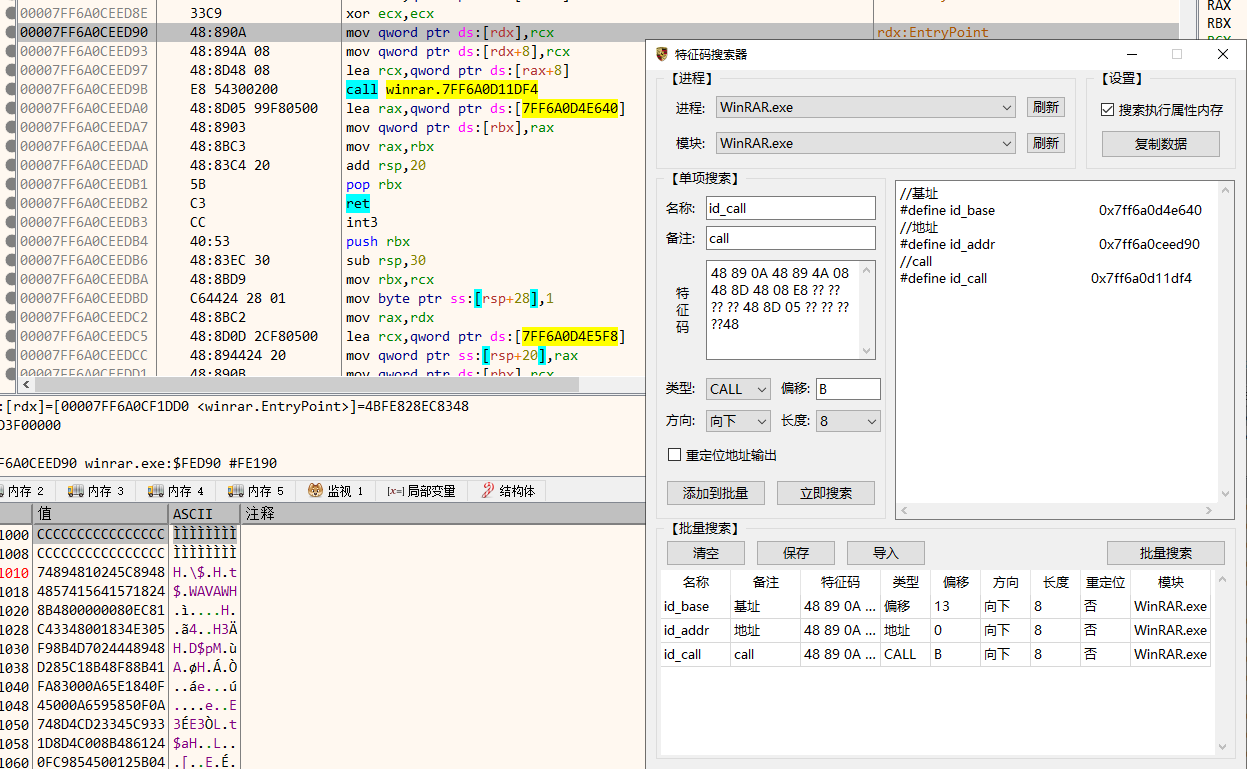The height and width of the screenshot is (769, 1247).
Task: Toggle breakpoint at address 00007FF6A0CEEDCC
Action: tap(10, 356)
